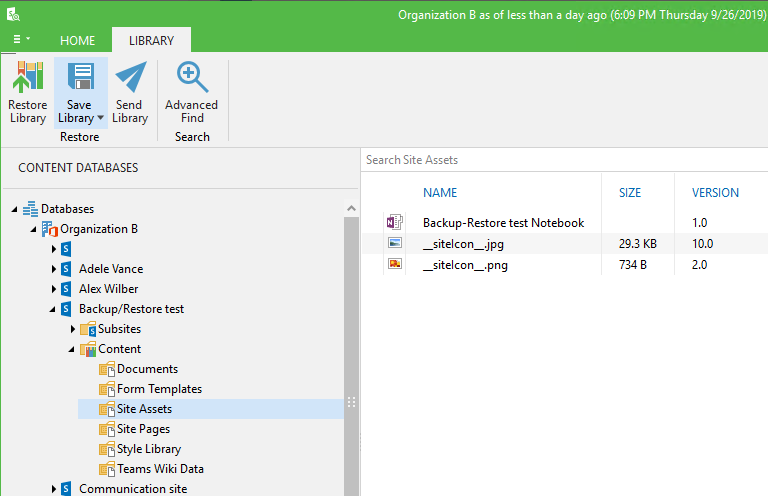The height and width of the screenshot is (496, 768).
Task: Click the Site Assets folder icon
Action: click(x=107, y=409)
